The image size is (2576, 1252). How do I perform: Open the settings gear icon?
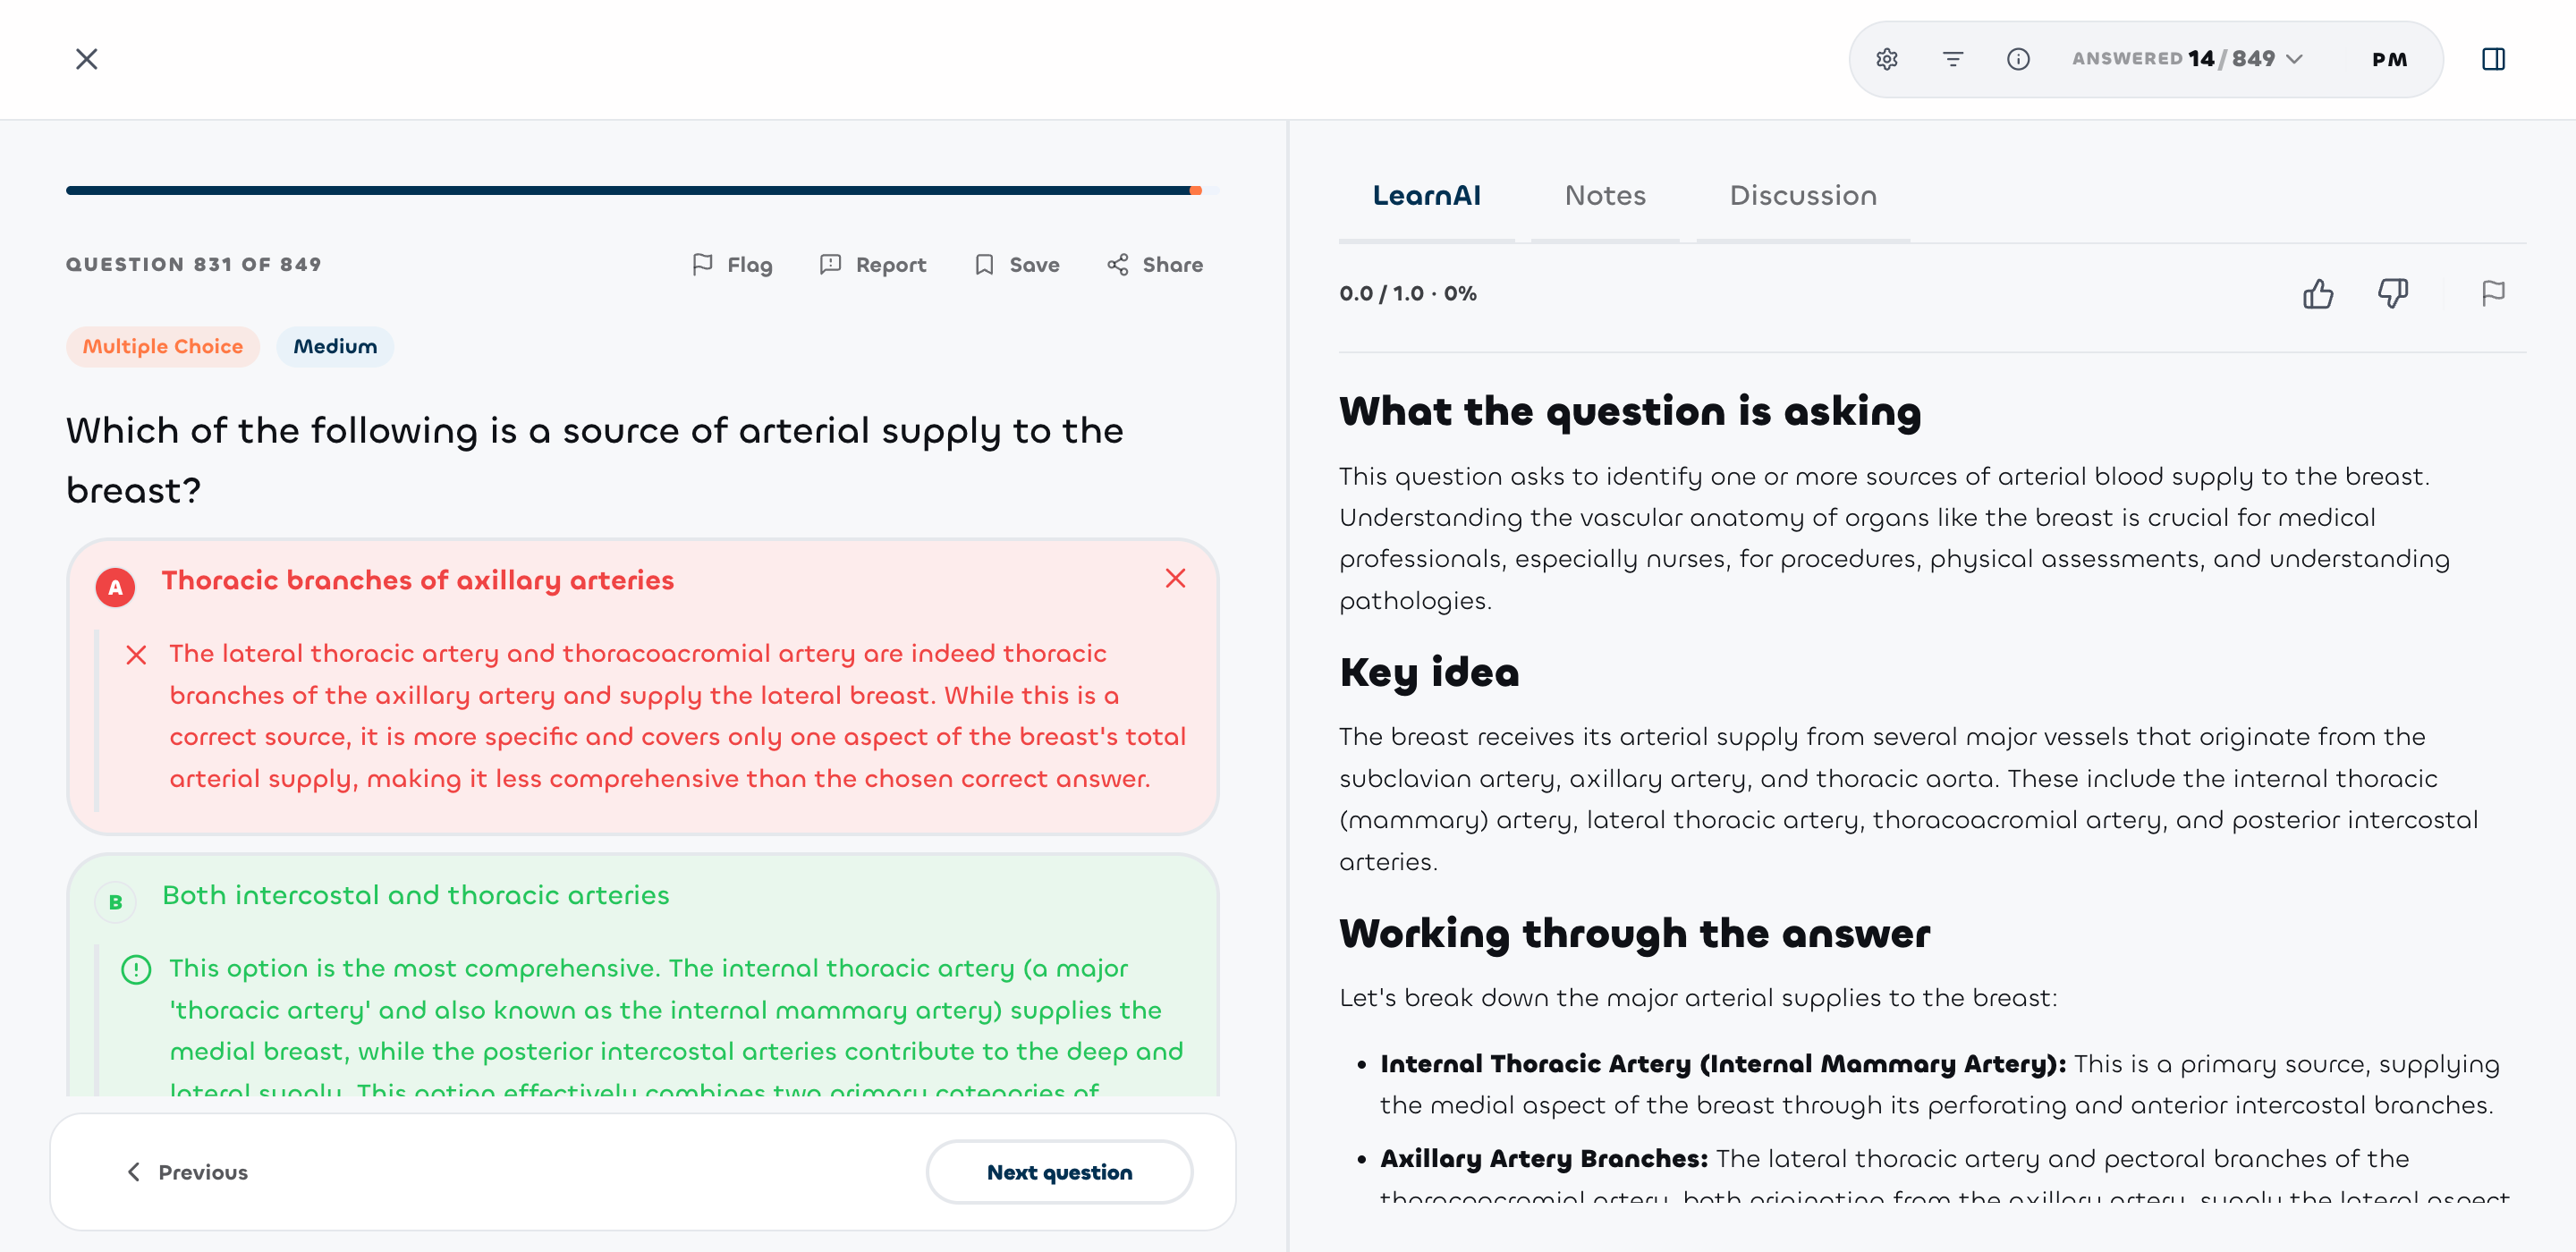(1886, 59)
